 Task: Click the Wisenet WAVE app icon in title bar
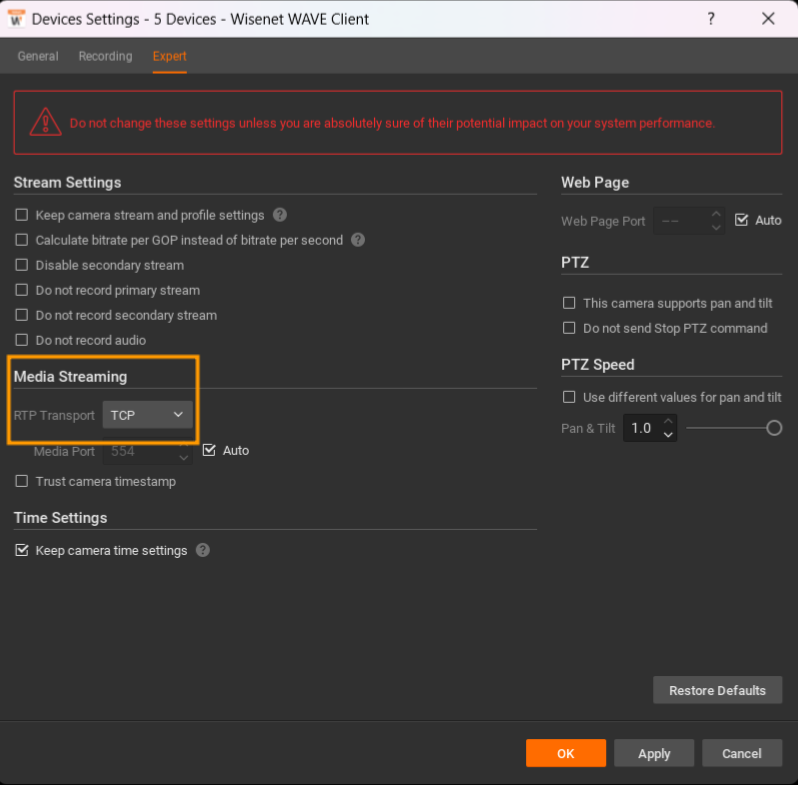tap(17, 19)
